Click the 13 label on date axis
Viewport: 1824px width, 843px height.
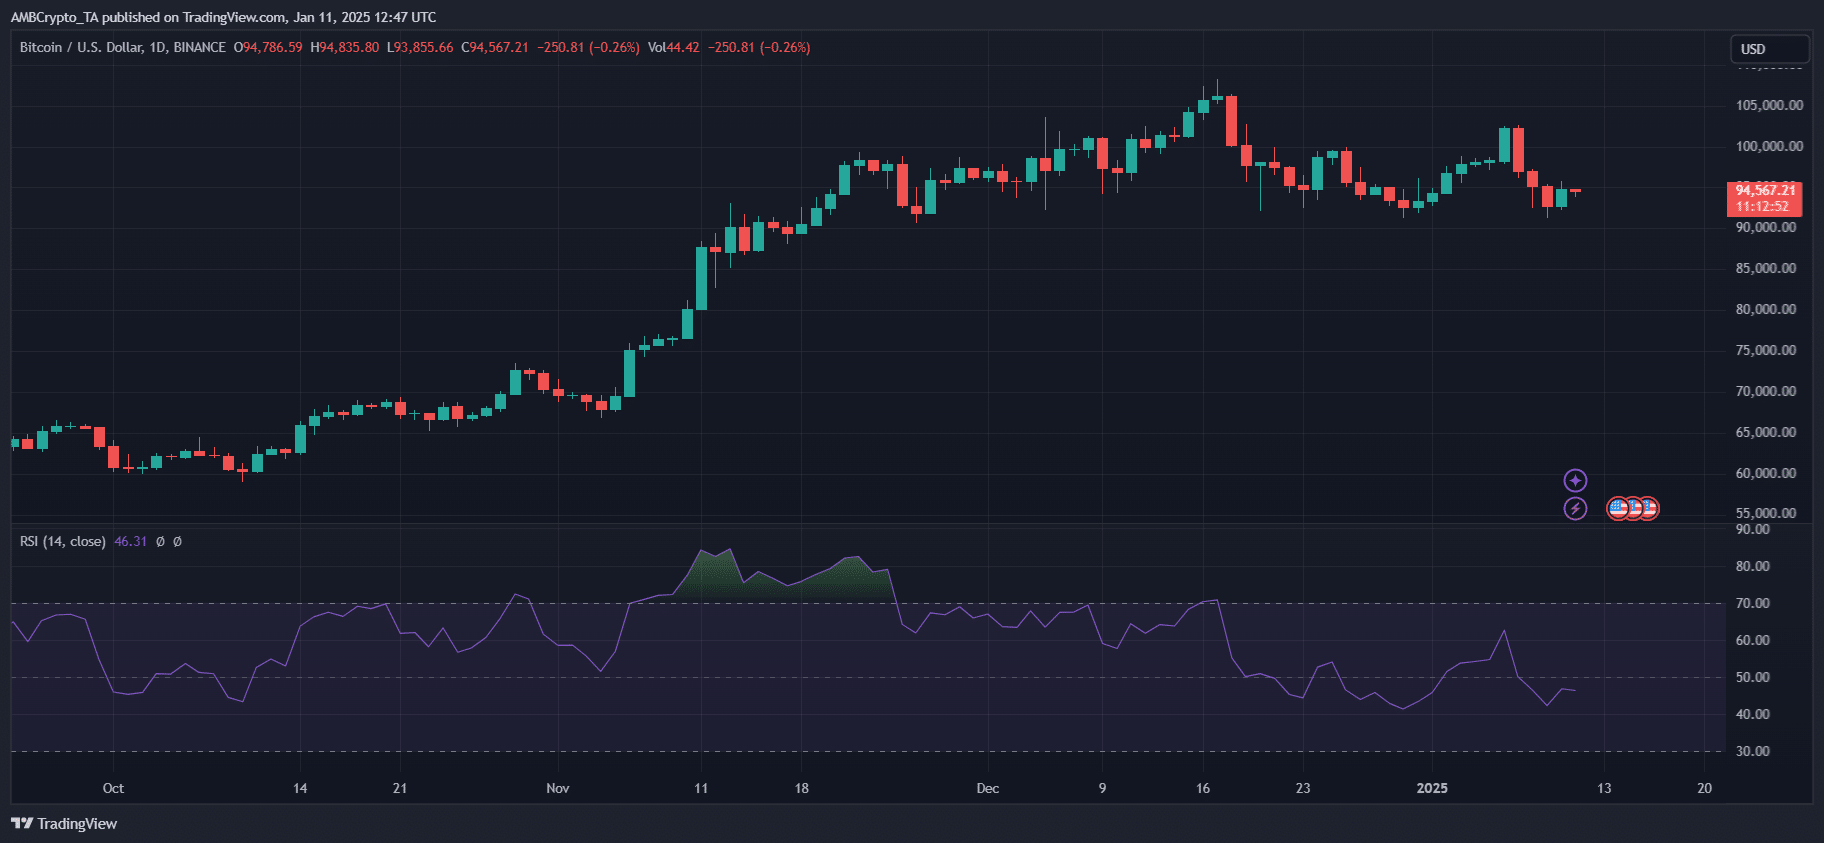coord(1604,788)
